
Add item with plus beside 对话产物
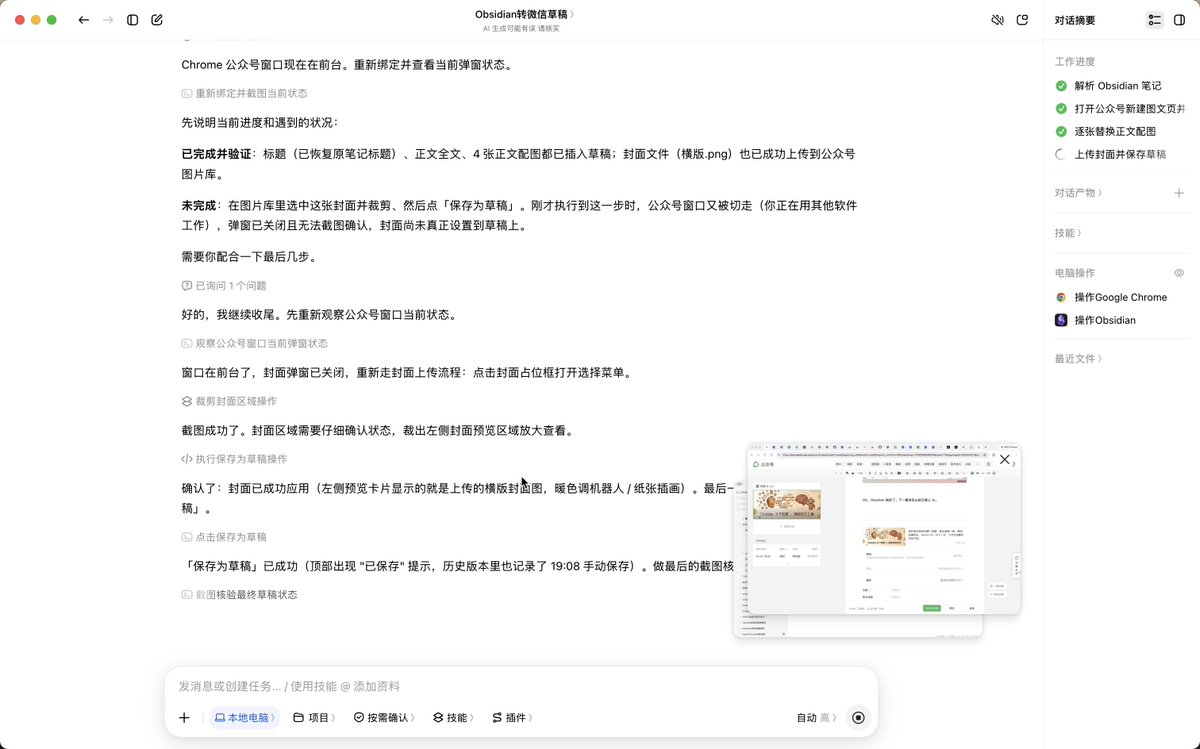tap(1179, 193)
